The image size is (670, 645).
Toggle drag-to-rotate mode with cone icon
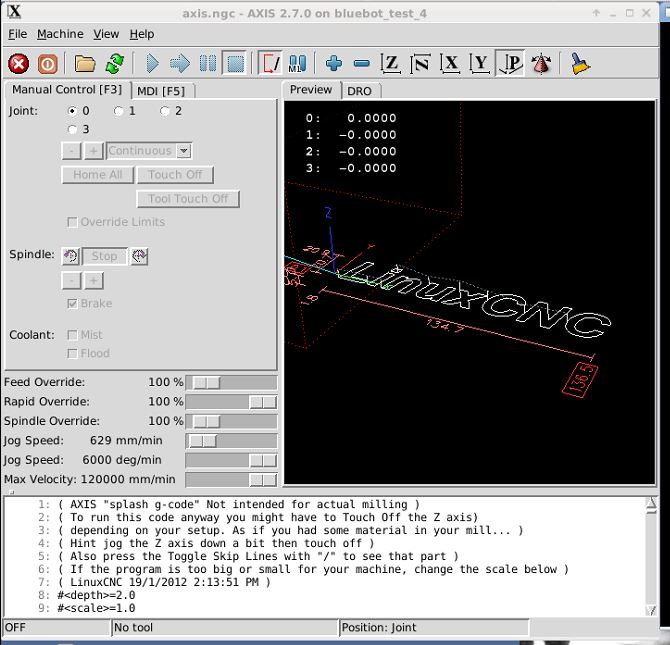pos(541,64)
